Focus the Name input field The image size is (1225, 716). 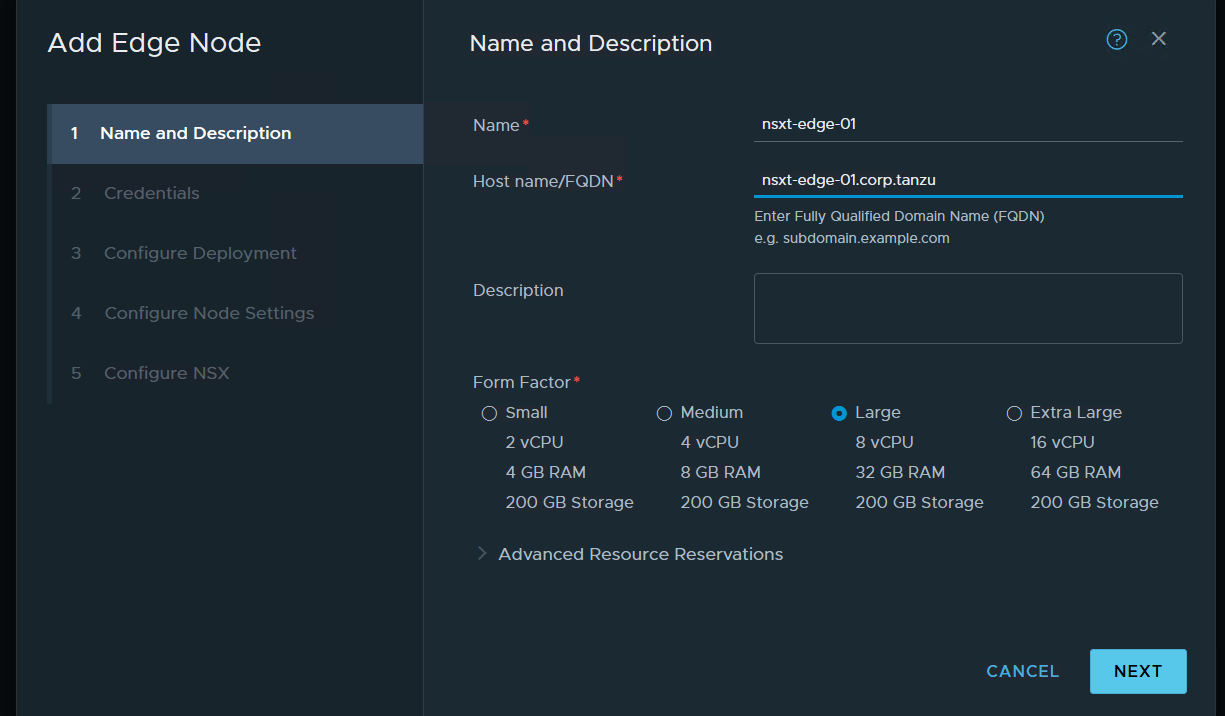967,125
